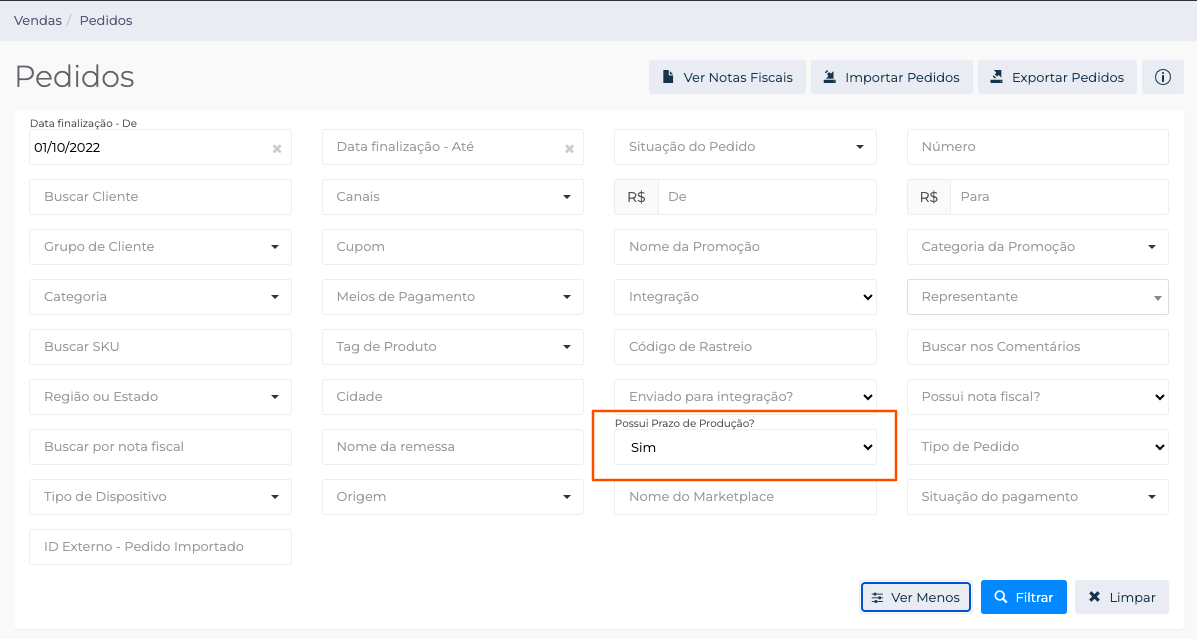Viewport: 1197px width, 639px height.
Task: Focus the Buscar SKU field
Action: (x=160, y=347)
